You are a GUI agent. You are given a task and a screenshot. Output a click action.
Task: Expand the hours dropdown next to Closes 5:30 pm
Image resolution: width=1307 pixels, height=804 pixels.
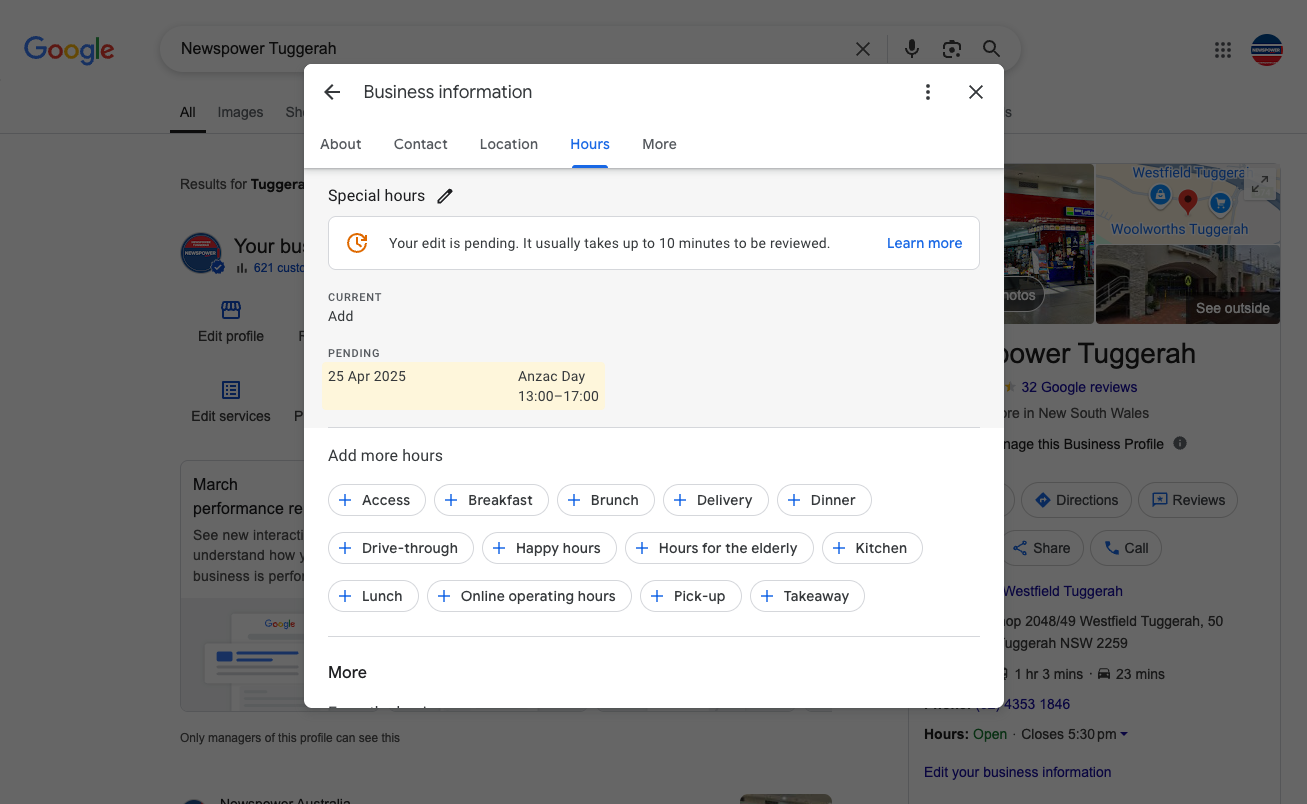pos(1124,734)
